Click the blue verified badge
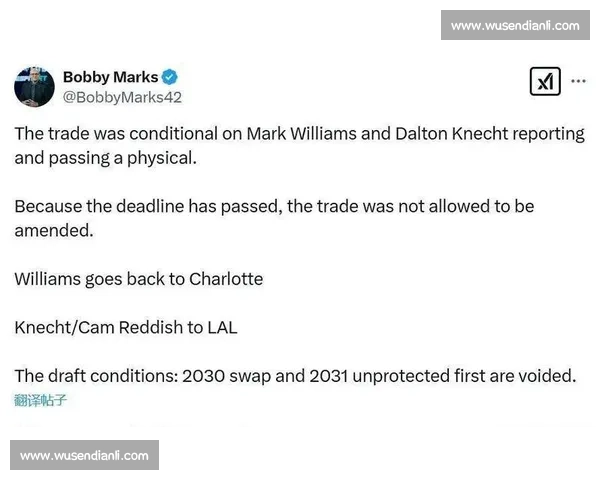 click(170, 77)
